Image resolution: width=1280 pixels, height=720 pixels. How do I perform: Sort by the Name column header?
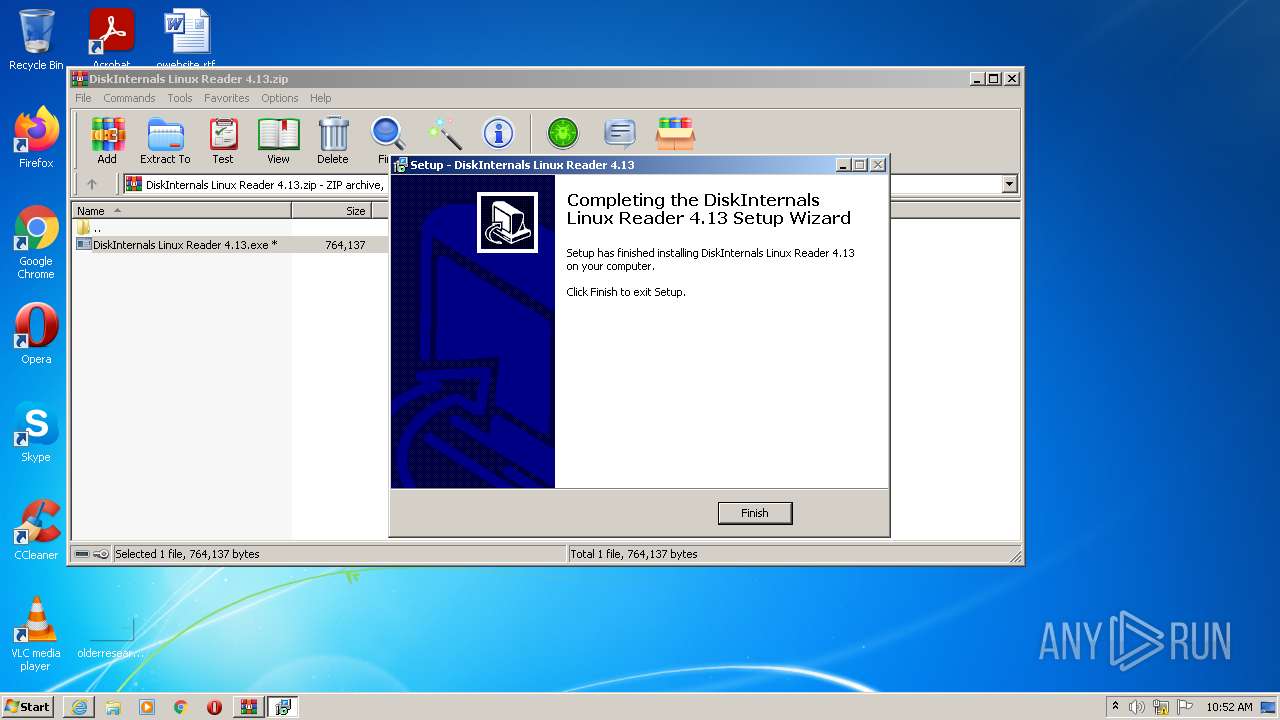[182, 210]
